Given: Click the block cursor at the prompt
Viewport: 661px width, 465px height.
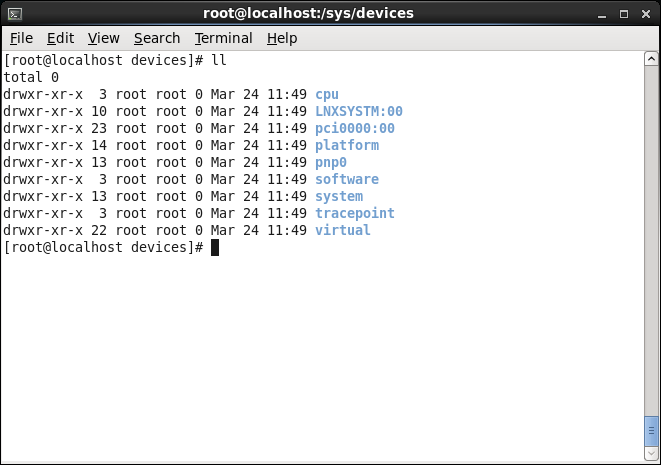Looking at the screenshot, I should coord(214,247).
